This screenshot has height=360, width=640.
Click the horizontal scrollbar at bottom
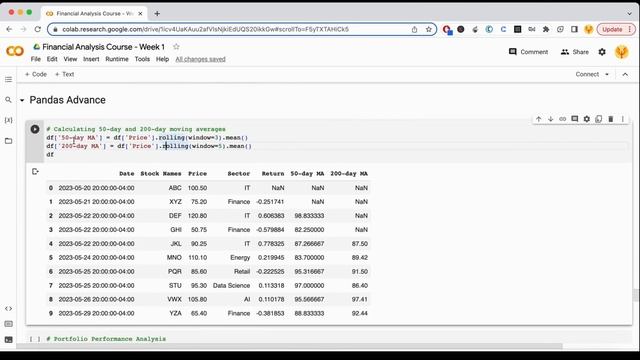[289, 346]
